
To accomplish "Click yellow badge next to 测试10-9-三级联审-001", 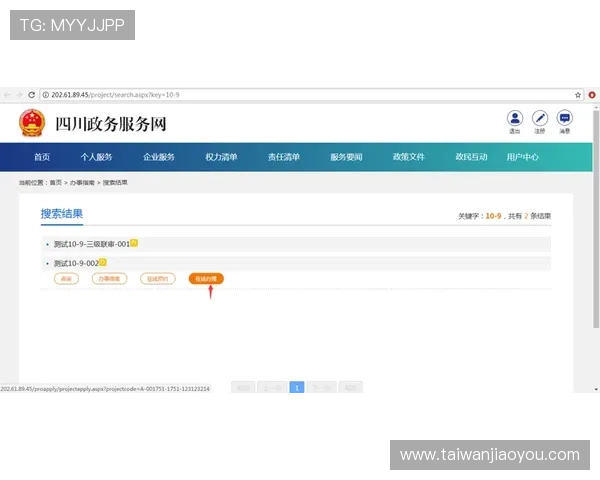I will click(x=134, y=243).
